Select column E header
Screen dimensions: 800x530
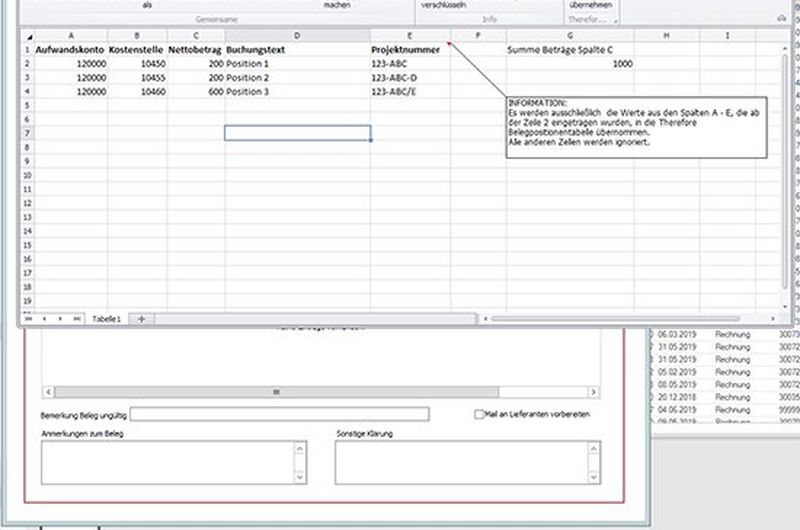tap(410, 36)
